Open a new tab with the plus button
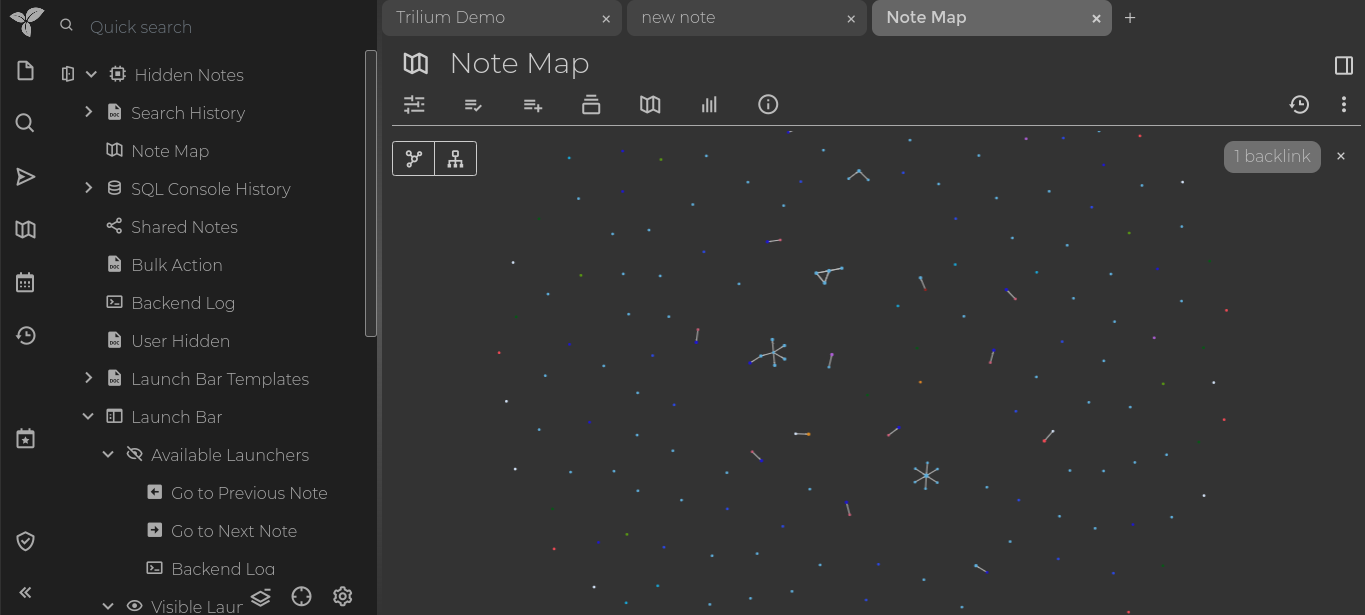This screenshot has height=615, width=1365. click(1130, 17)
